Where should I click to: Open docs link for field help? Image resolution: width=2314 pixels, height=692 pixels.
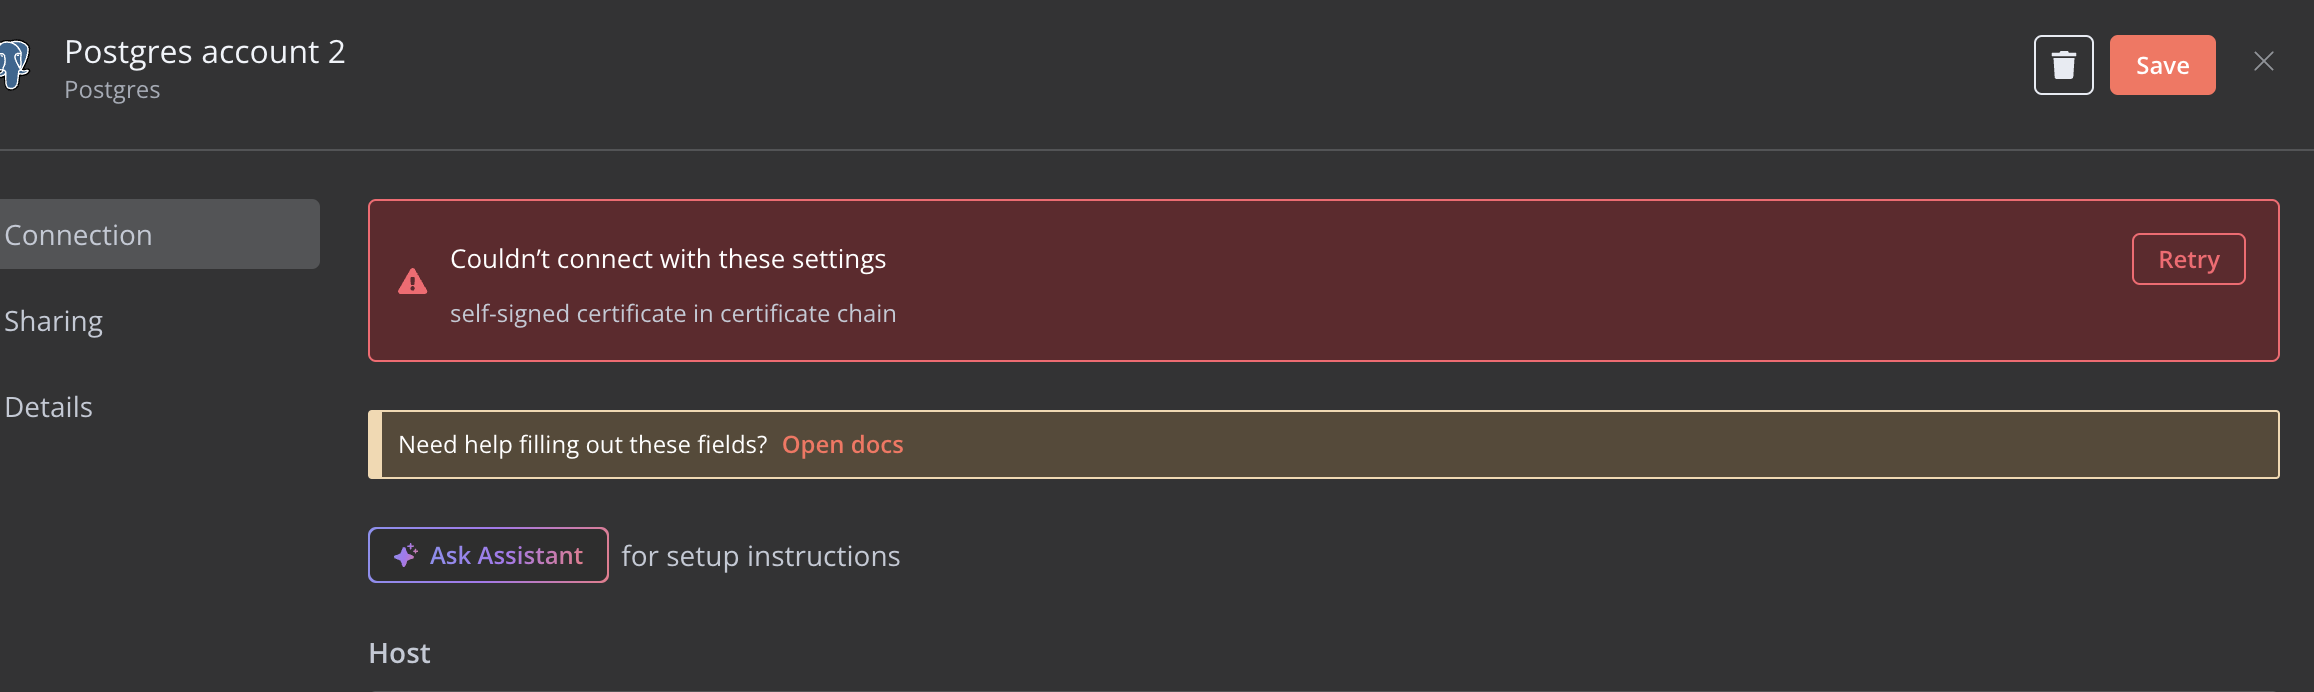tap(842, 444)
